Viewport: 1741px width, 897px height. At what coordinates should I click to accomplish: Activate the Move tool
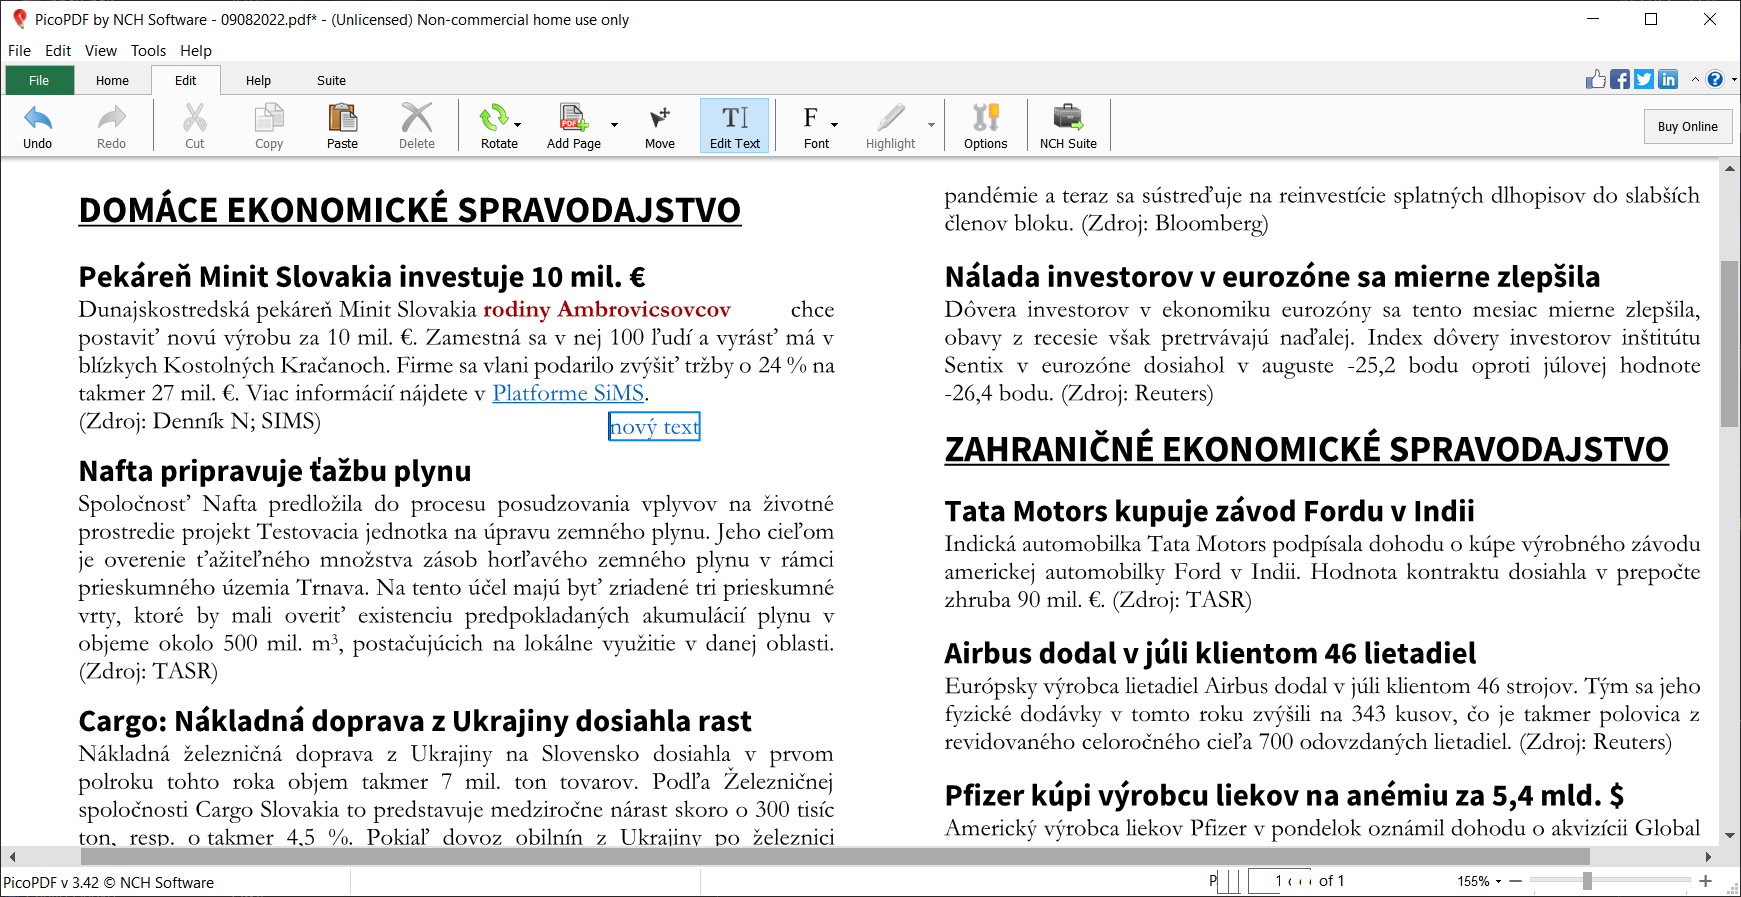[659, 118]
